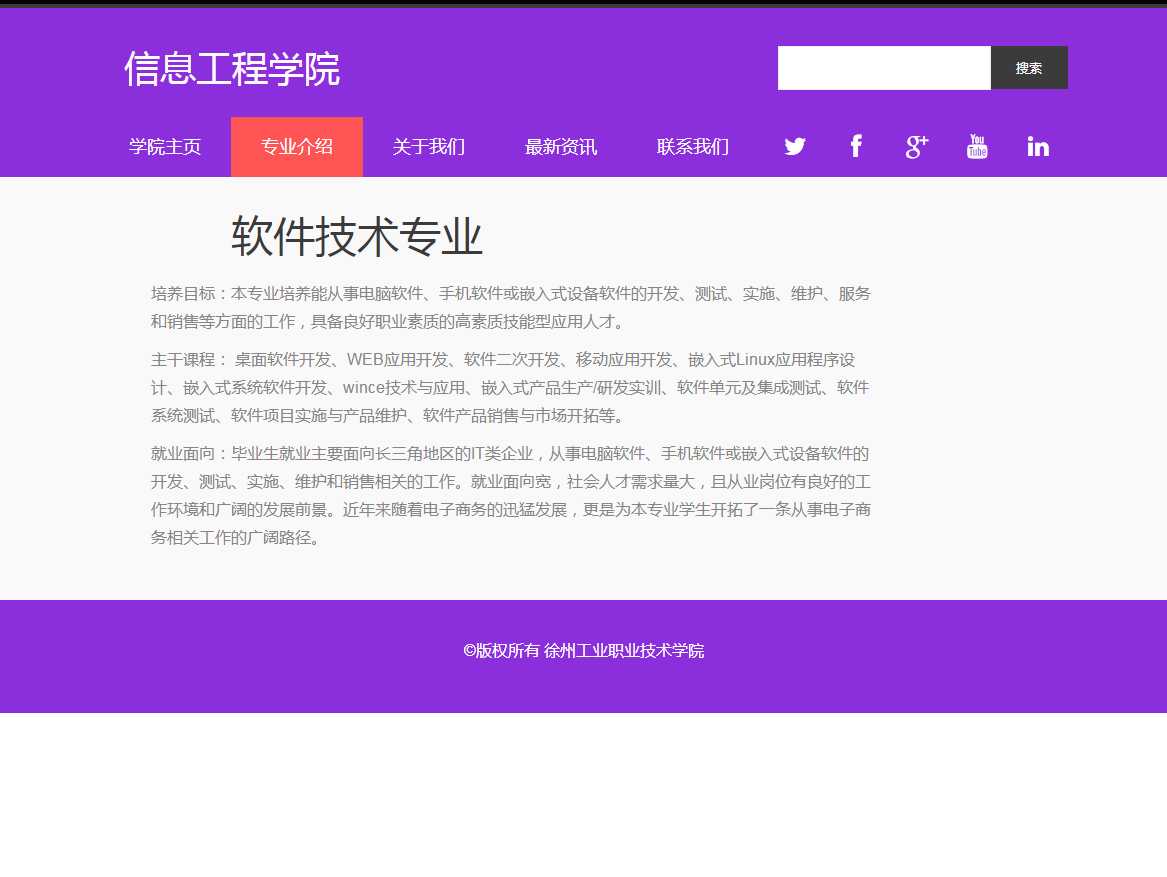
Task: Click the ©版权所有 copyright text in footer
Action: coord(501,651)
